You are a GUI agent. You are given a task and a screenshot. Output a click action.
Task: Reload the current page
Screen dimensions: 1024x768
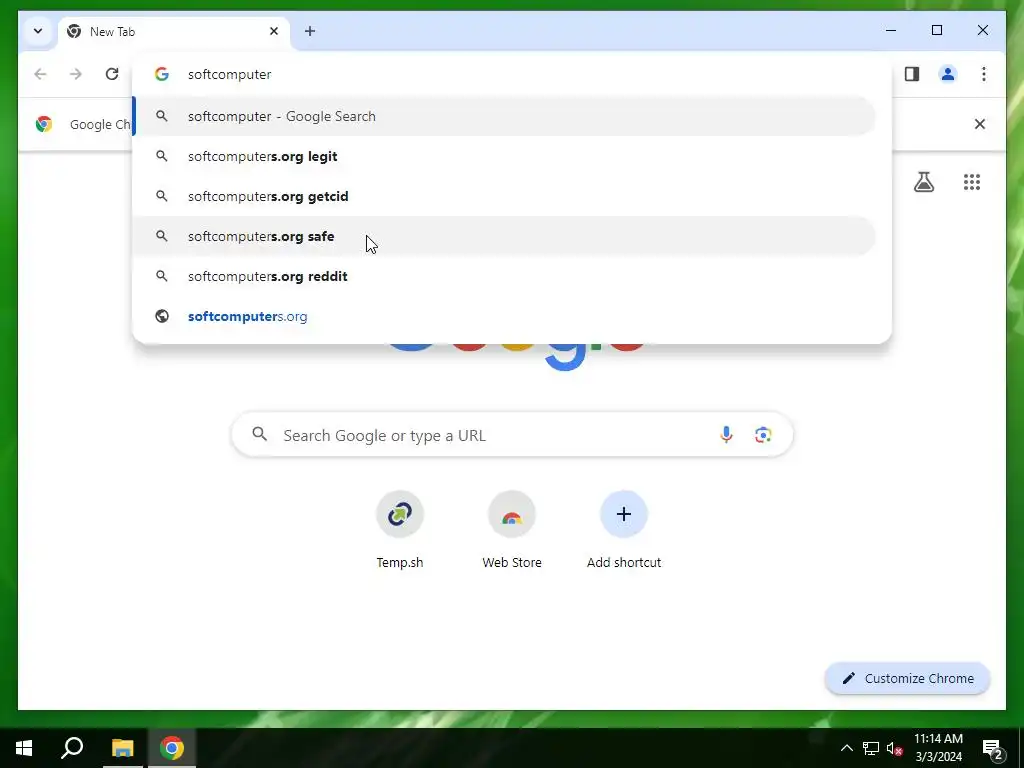(112, 74)
